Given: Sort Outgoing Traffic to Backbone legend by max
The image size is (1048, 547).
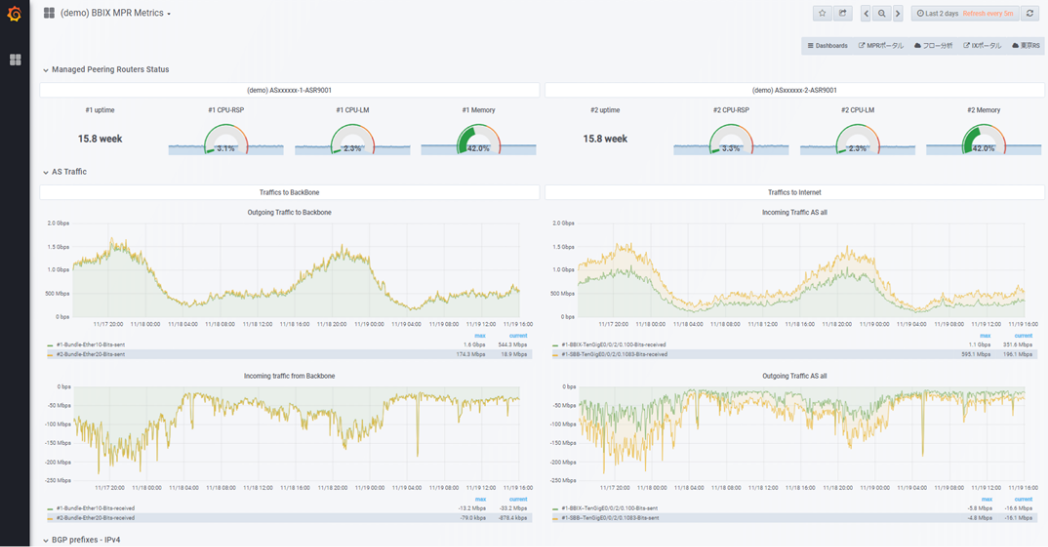Looking at the screenshot, I should tap(480, 336).
